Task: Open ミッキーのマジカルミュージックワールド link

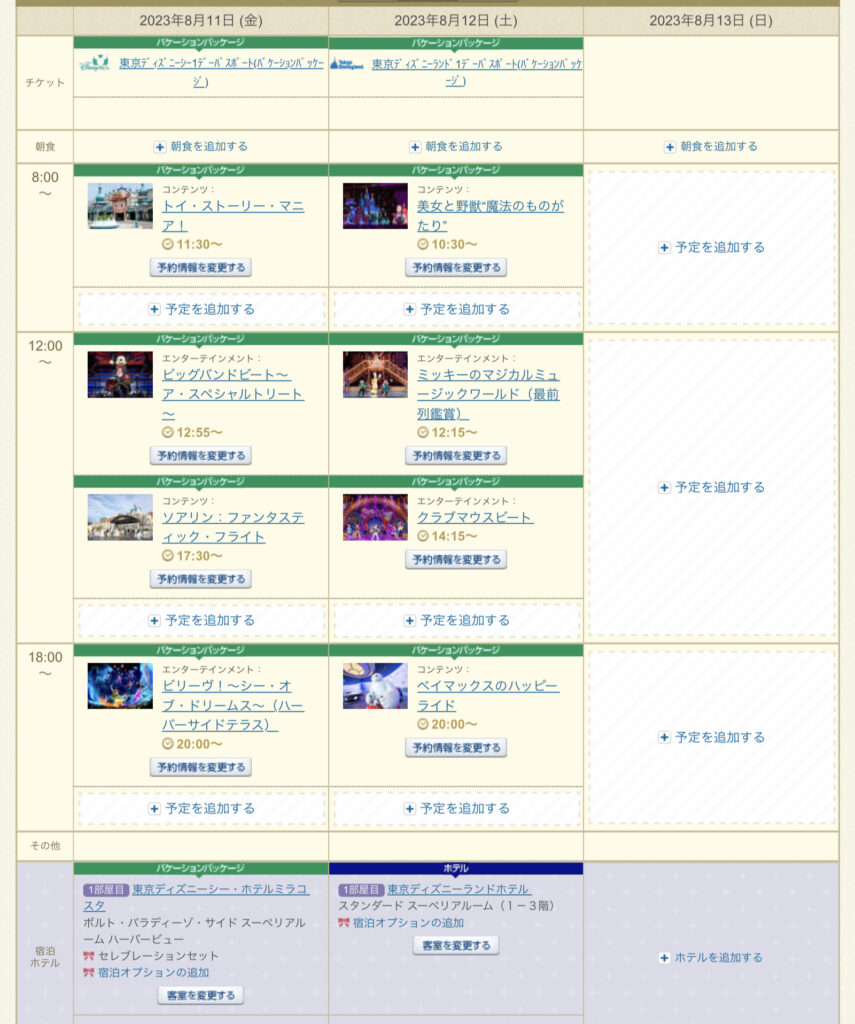Action: click(488, 394)
